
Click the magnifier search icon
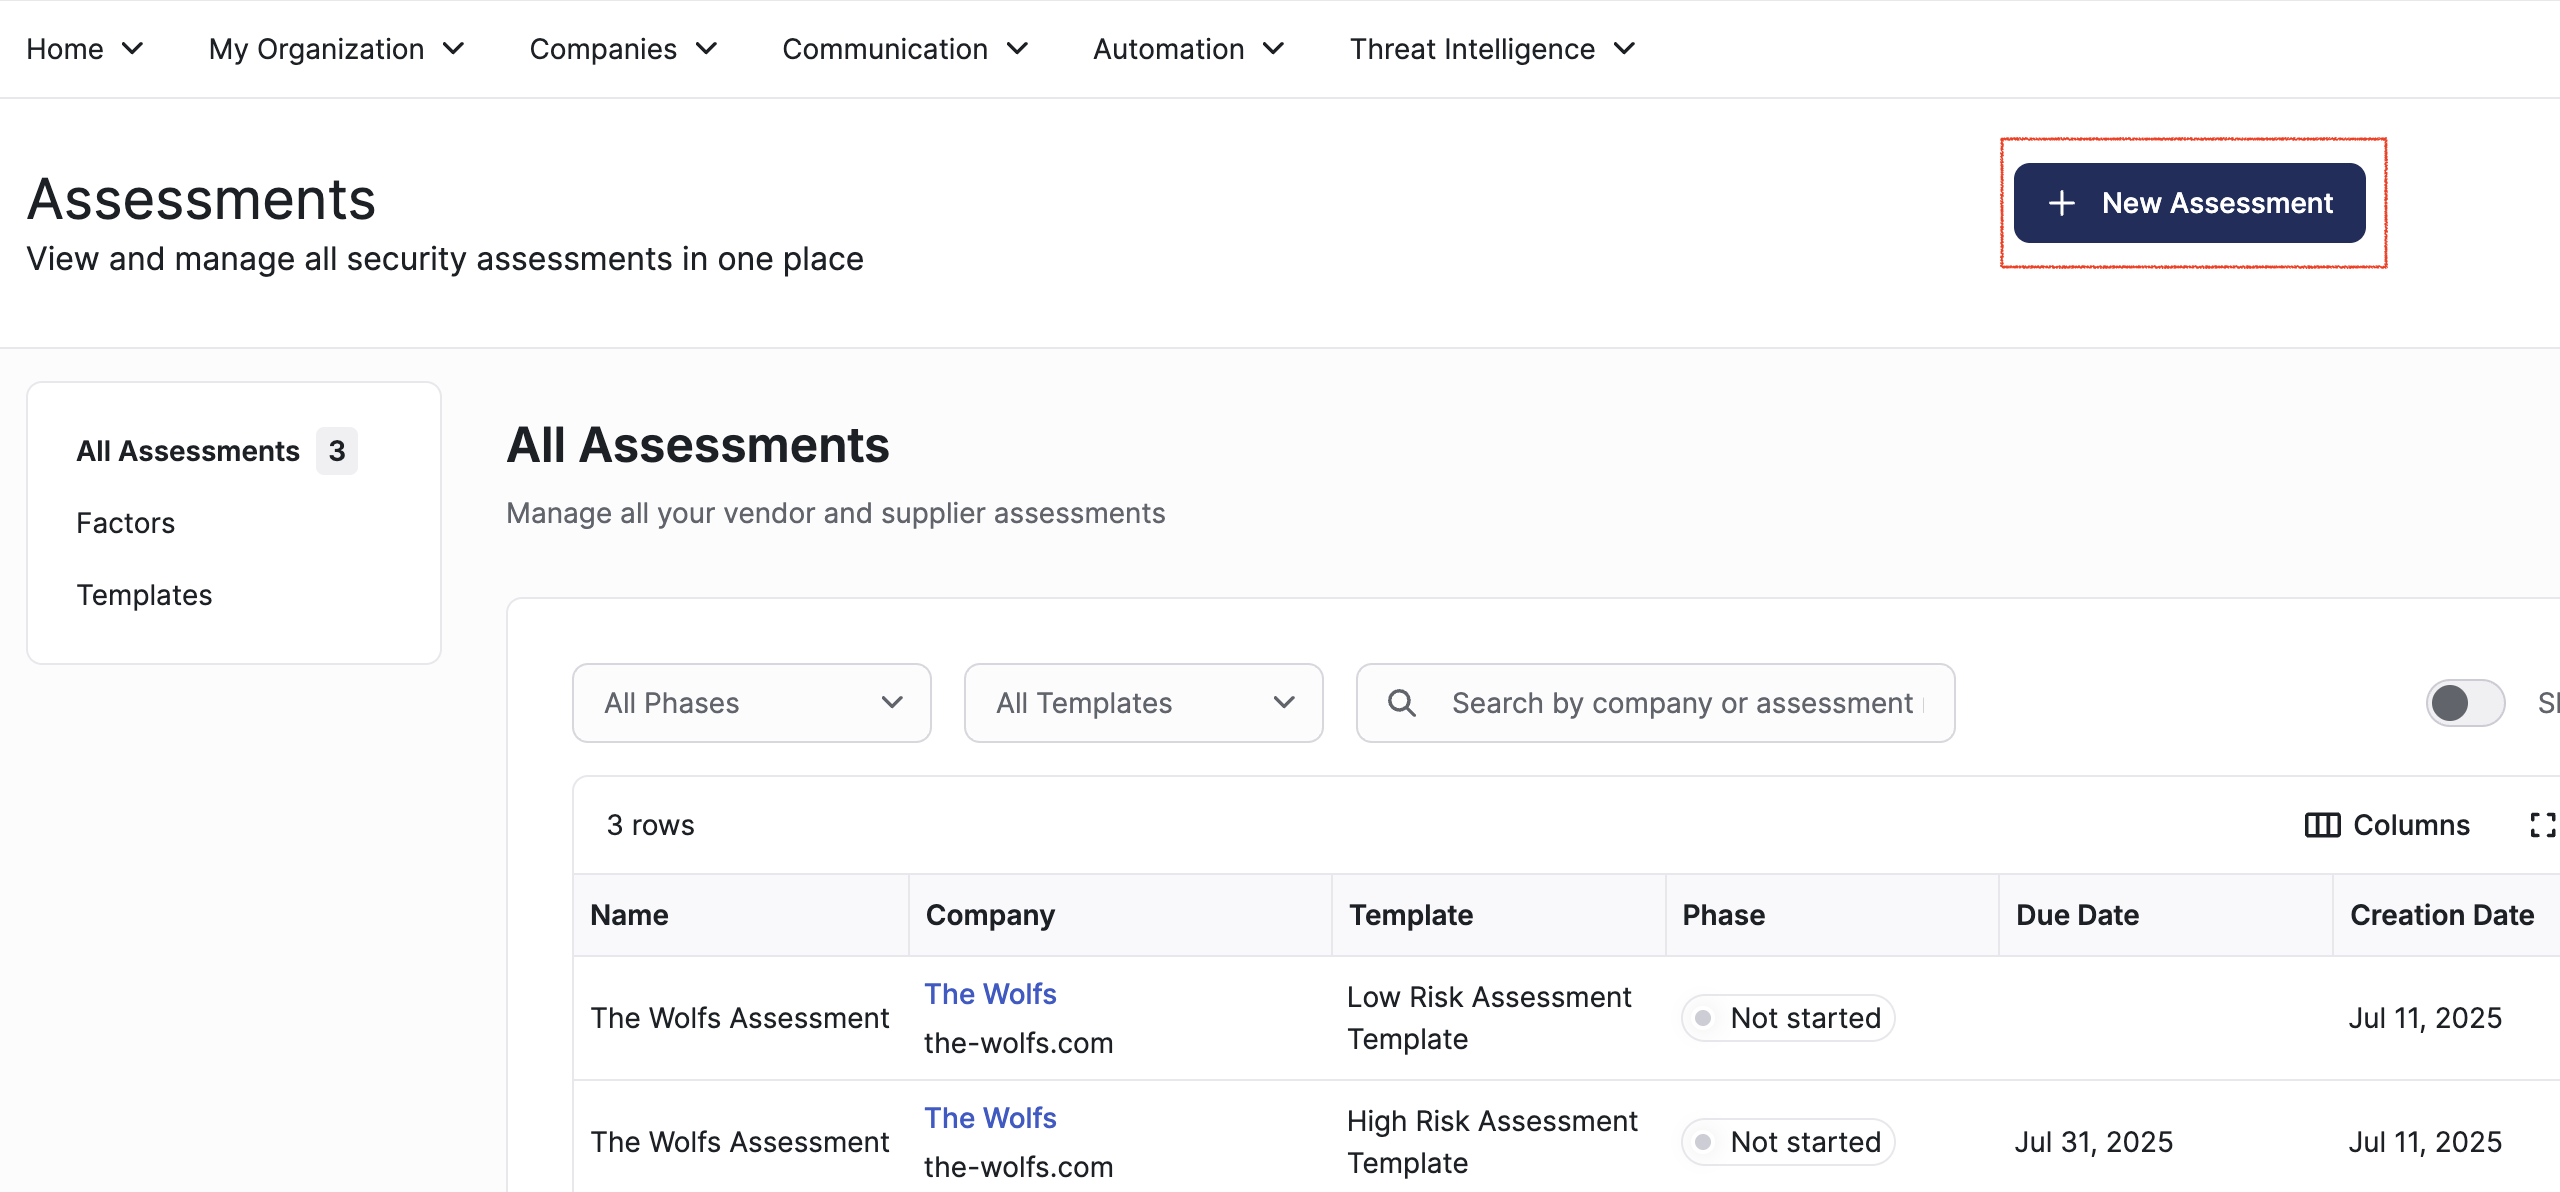tap(1402, 703)
